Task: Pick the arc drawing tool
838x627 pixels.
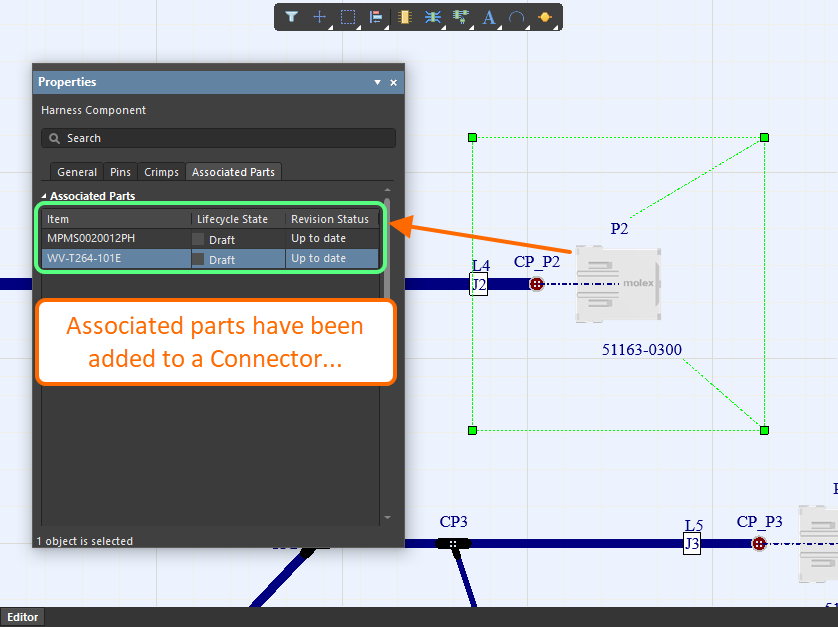Action: point(516,17)
